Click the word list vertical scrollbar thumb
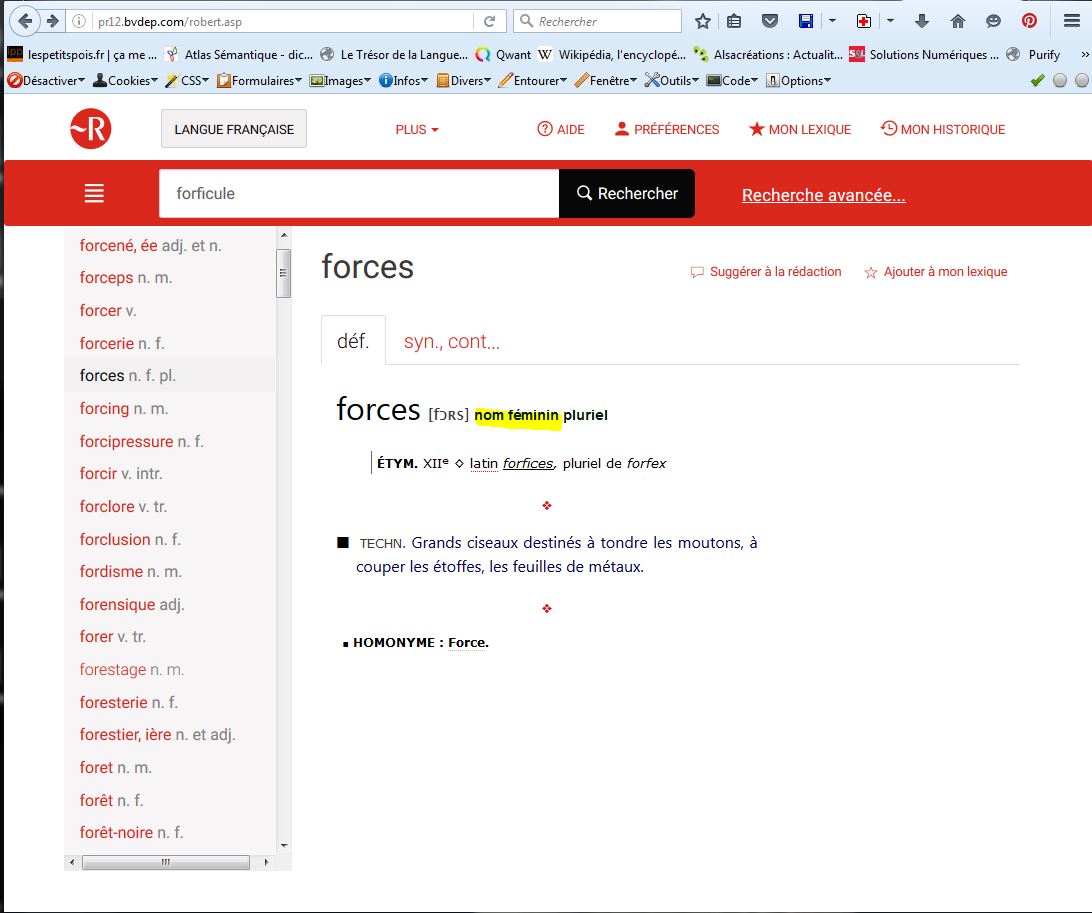Viewport: 1092px width, 913px height. 284,273
